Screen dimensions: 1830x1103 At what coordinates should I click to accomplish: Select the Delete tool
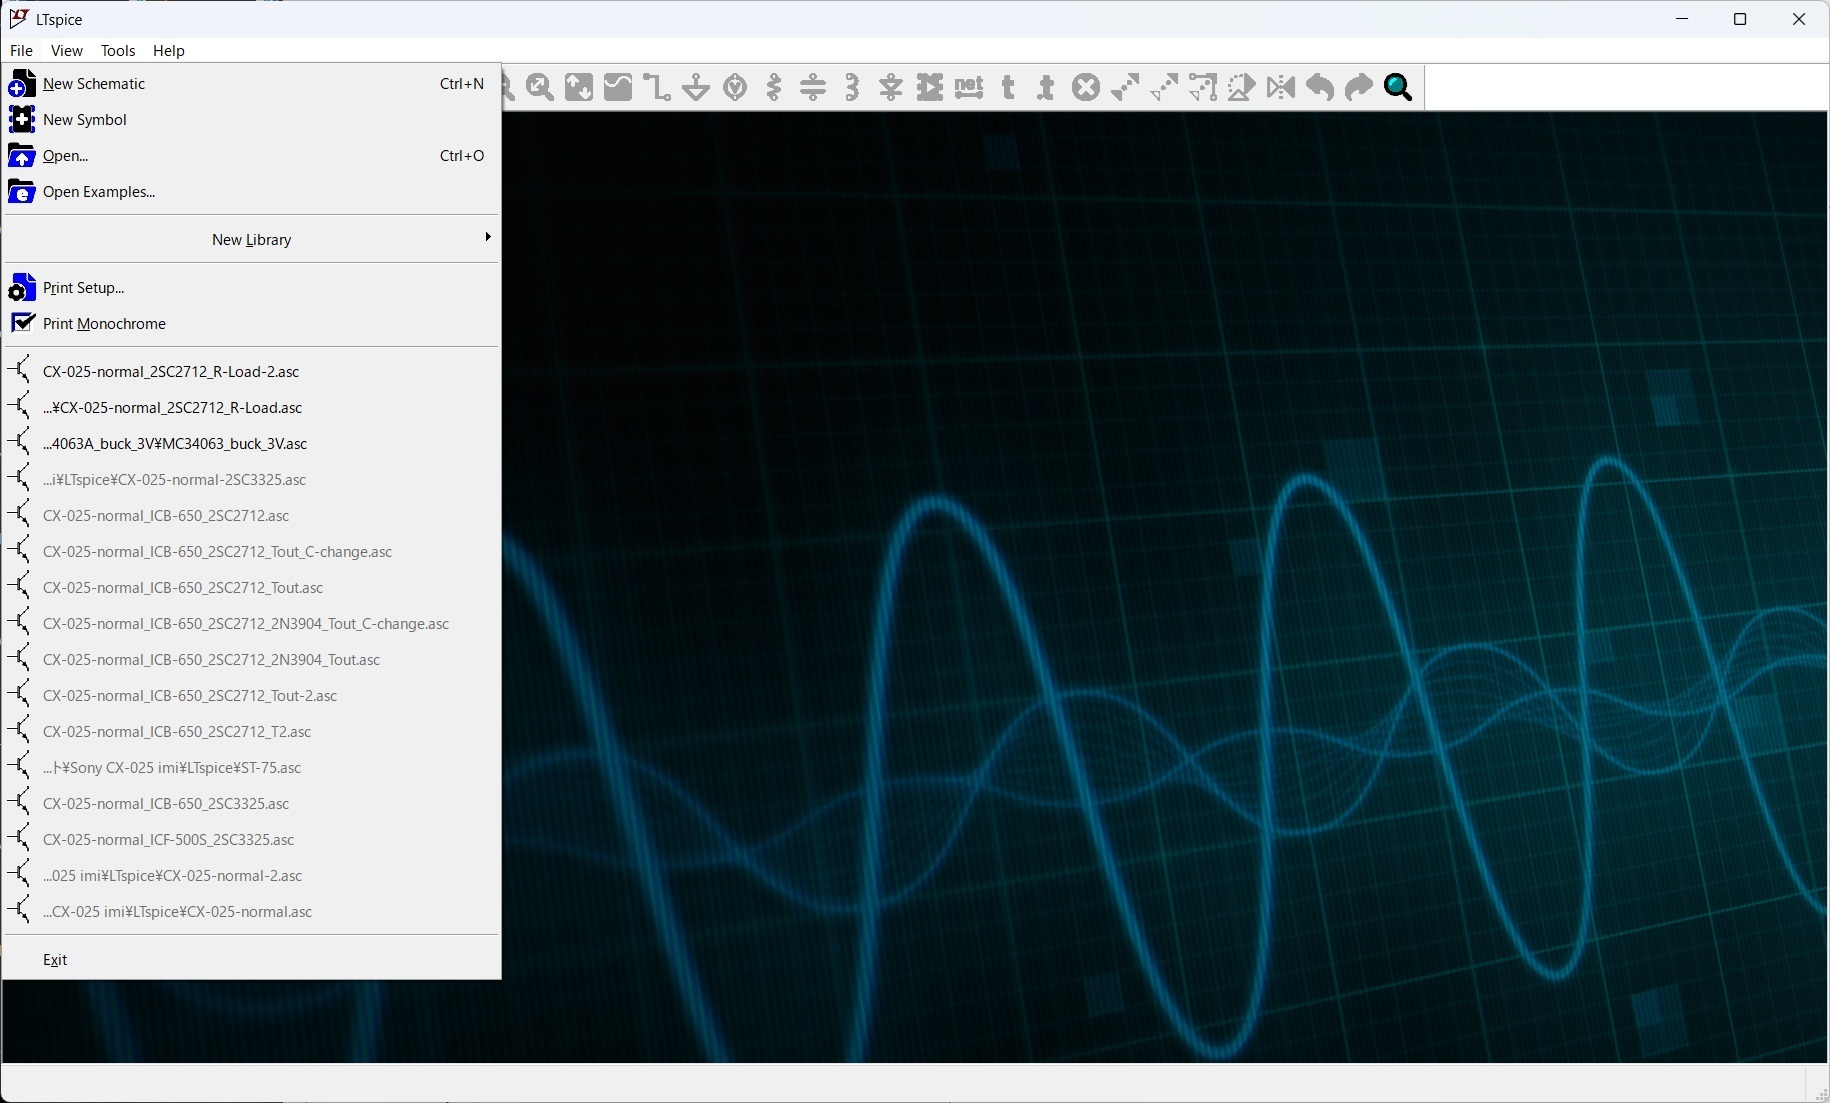[1086, 88]
